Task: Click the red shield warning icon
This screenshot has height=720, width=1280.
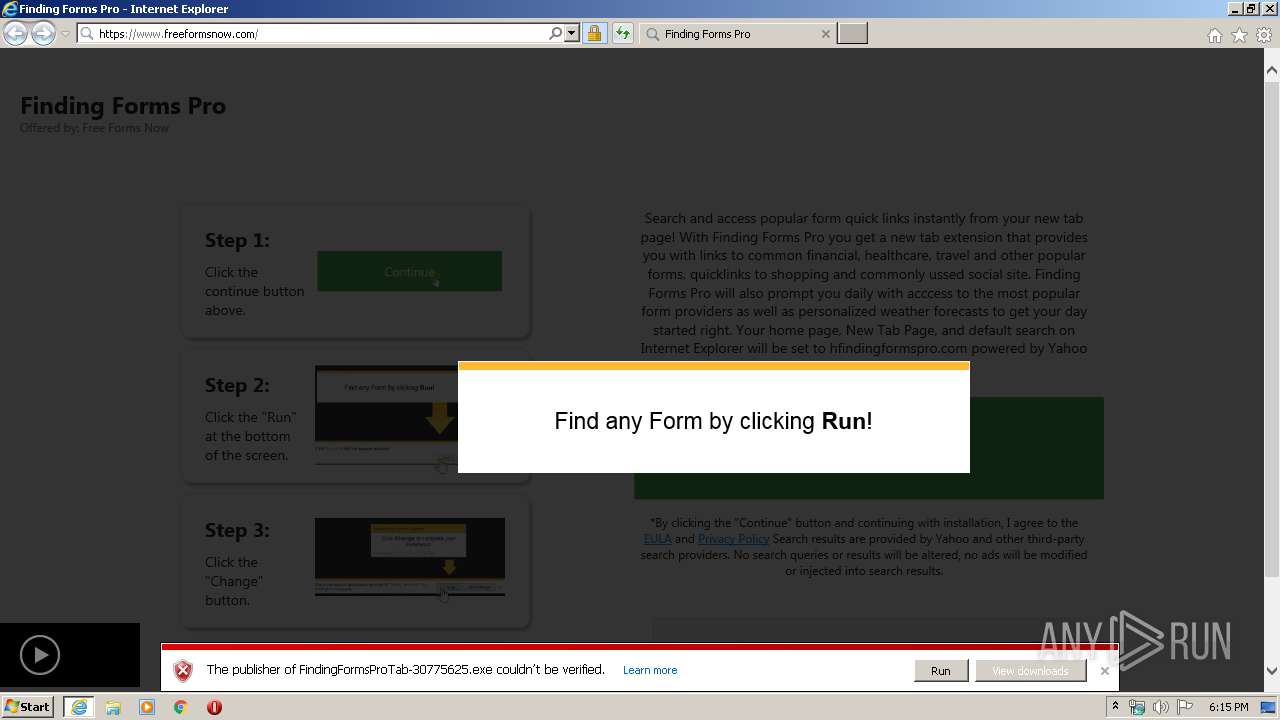Action: (183, 670)
